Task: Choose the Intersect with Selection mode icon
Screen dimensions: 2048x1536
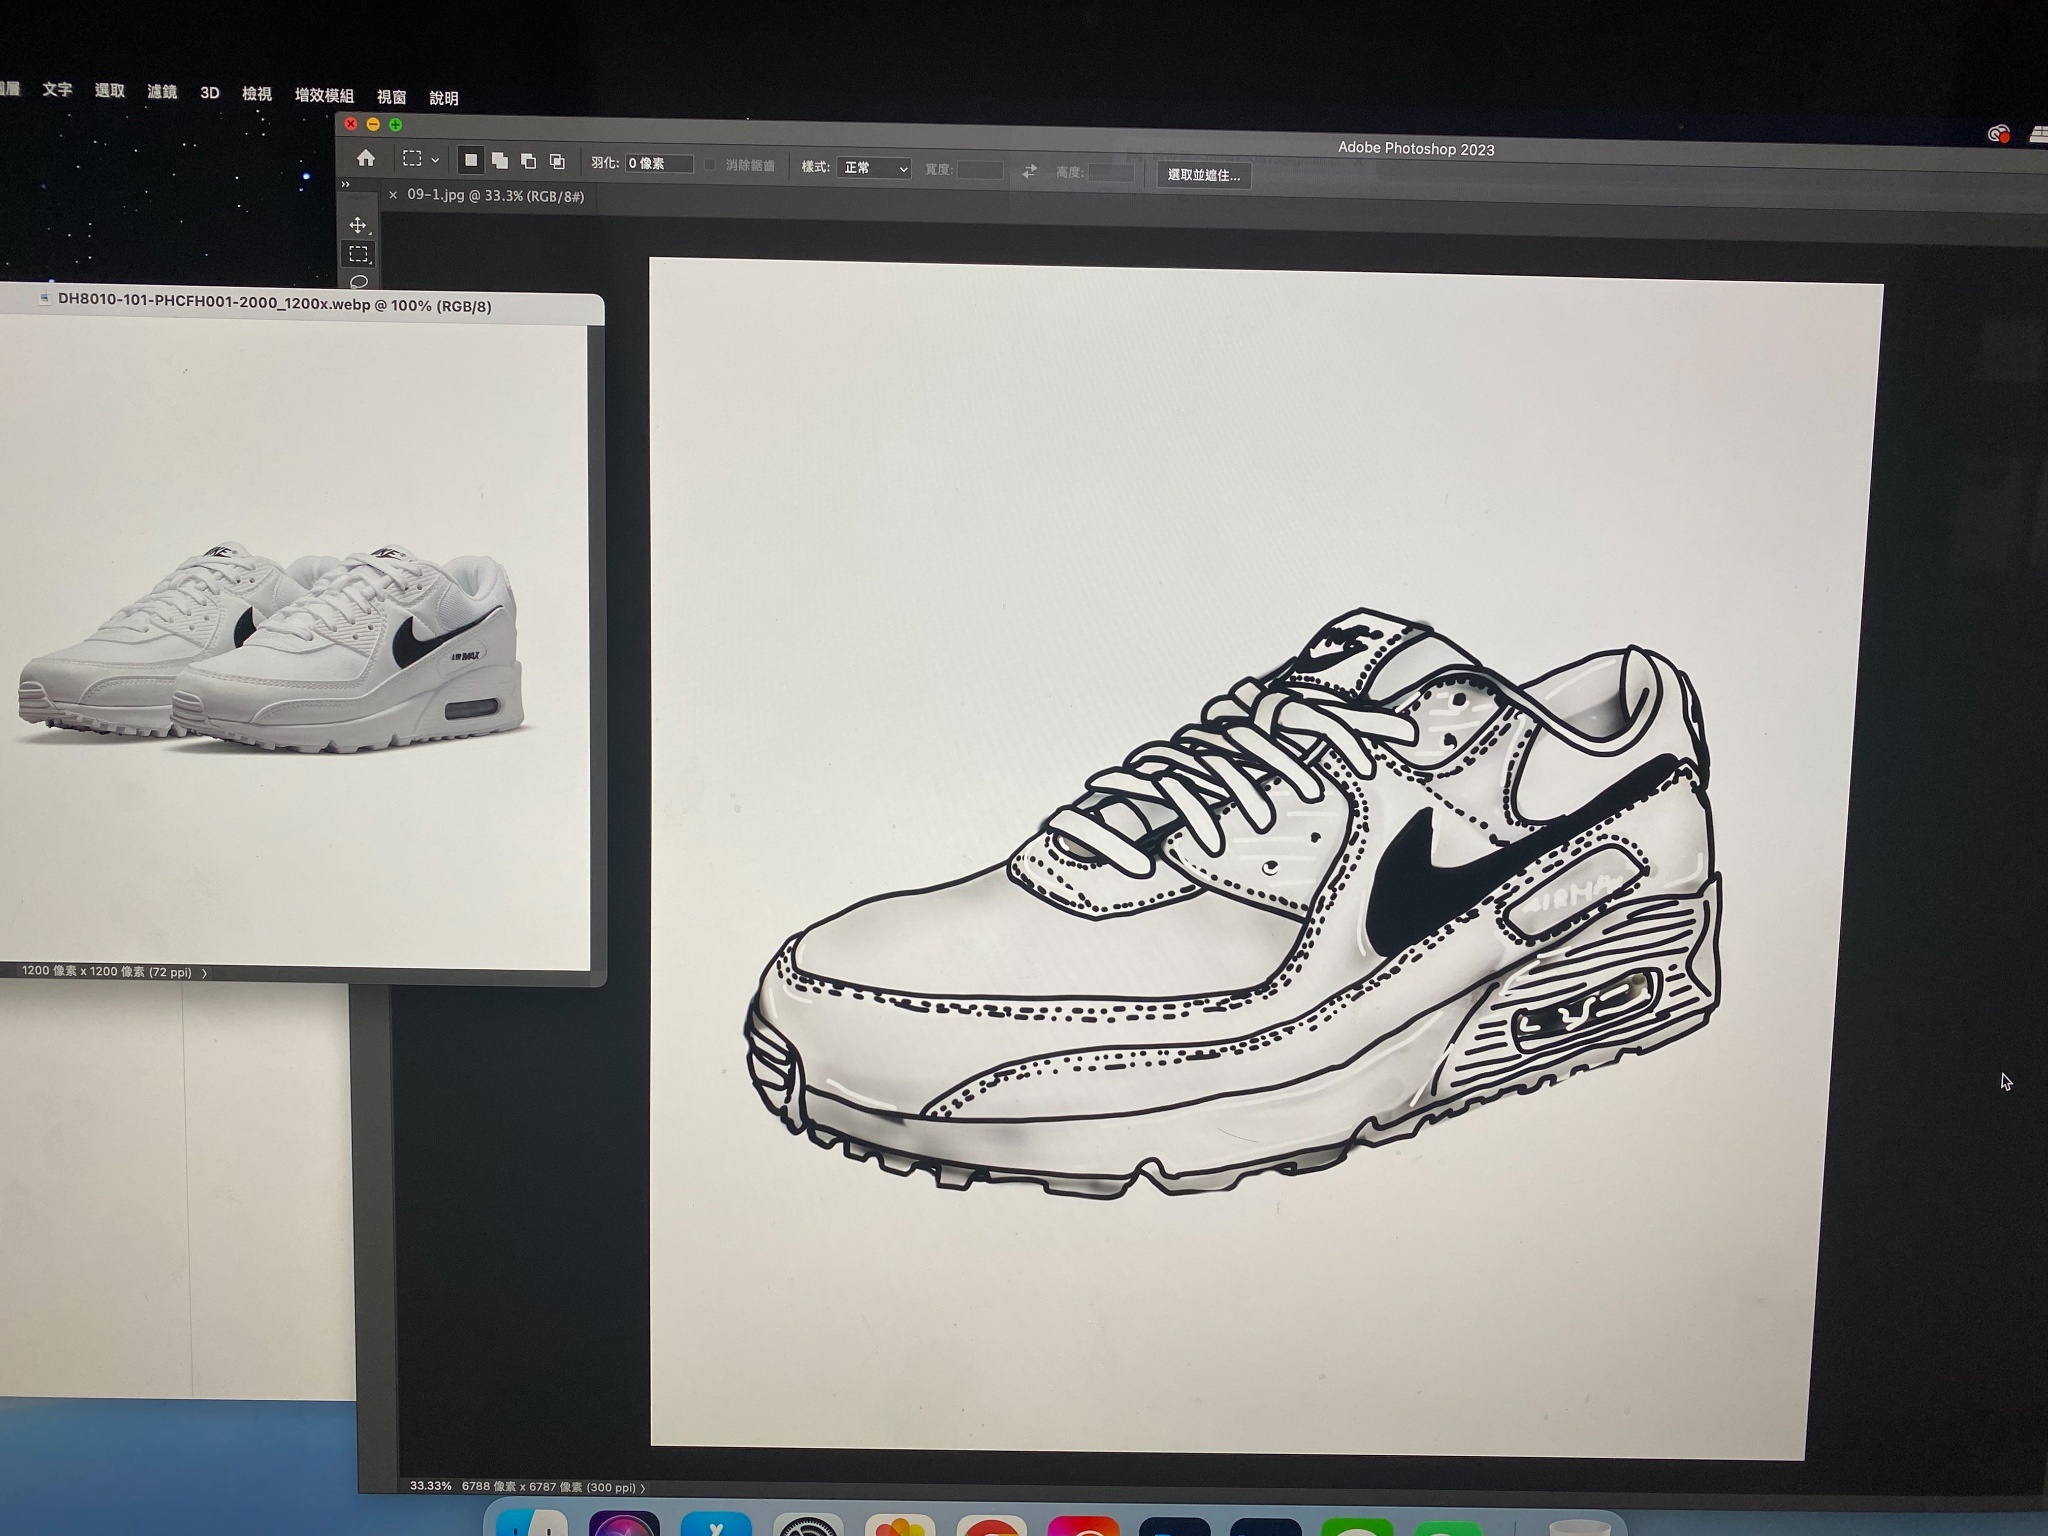Action: (557, 162)
